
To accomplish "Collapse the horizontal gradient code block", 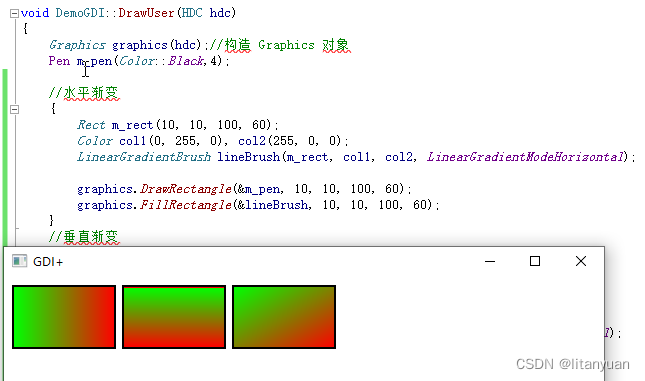I will [14, 109].
